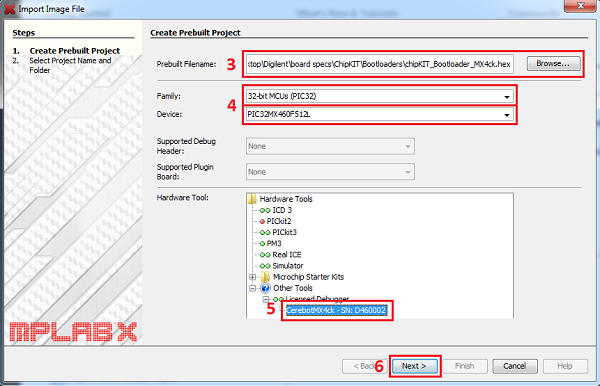Select step 1 Create Prebuilt Project
The image size is (600, 386).
pos(75,50)
